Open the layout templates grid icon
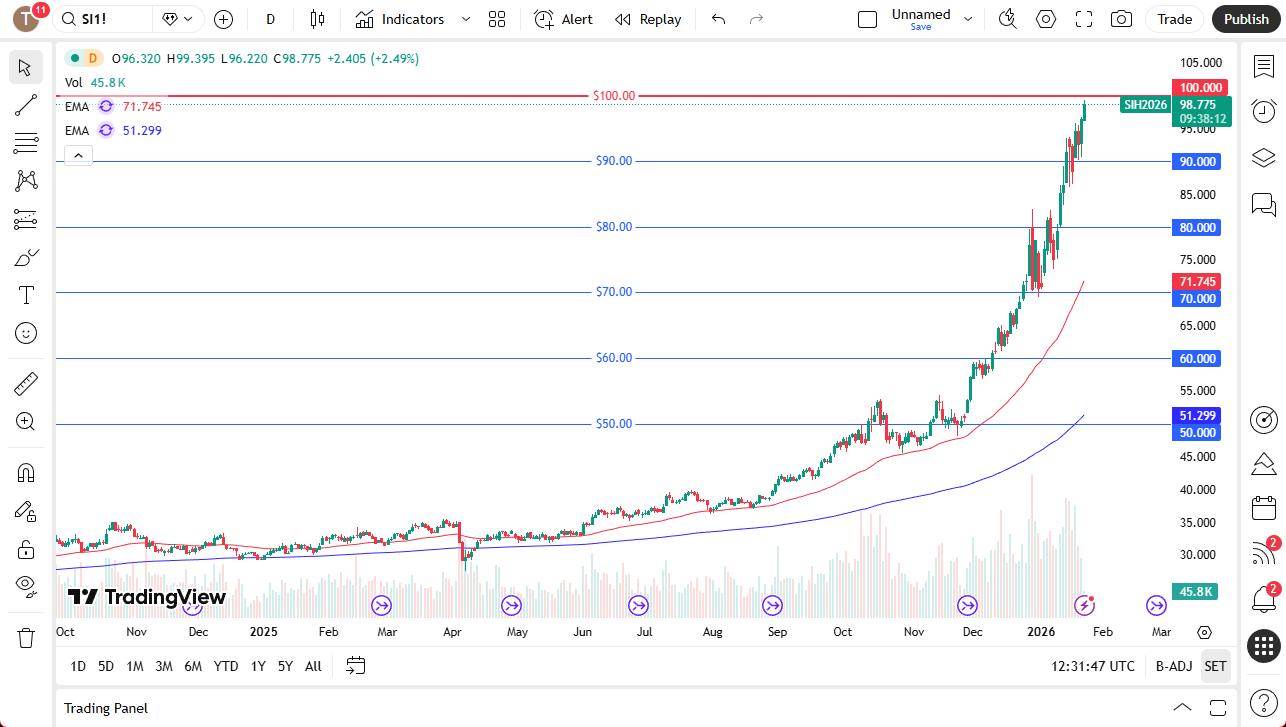 tap(497, 19)
